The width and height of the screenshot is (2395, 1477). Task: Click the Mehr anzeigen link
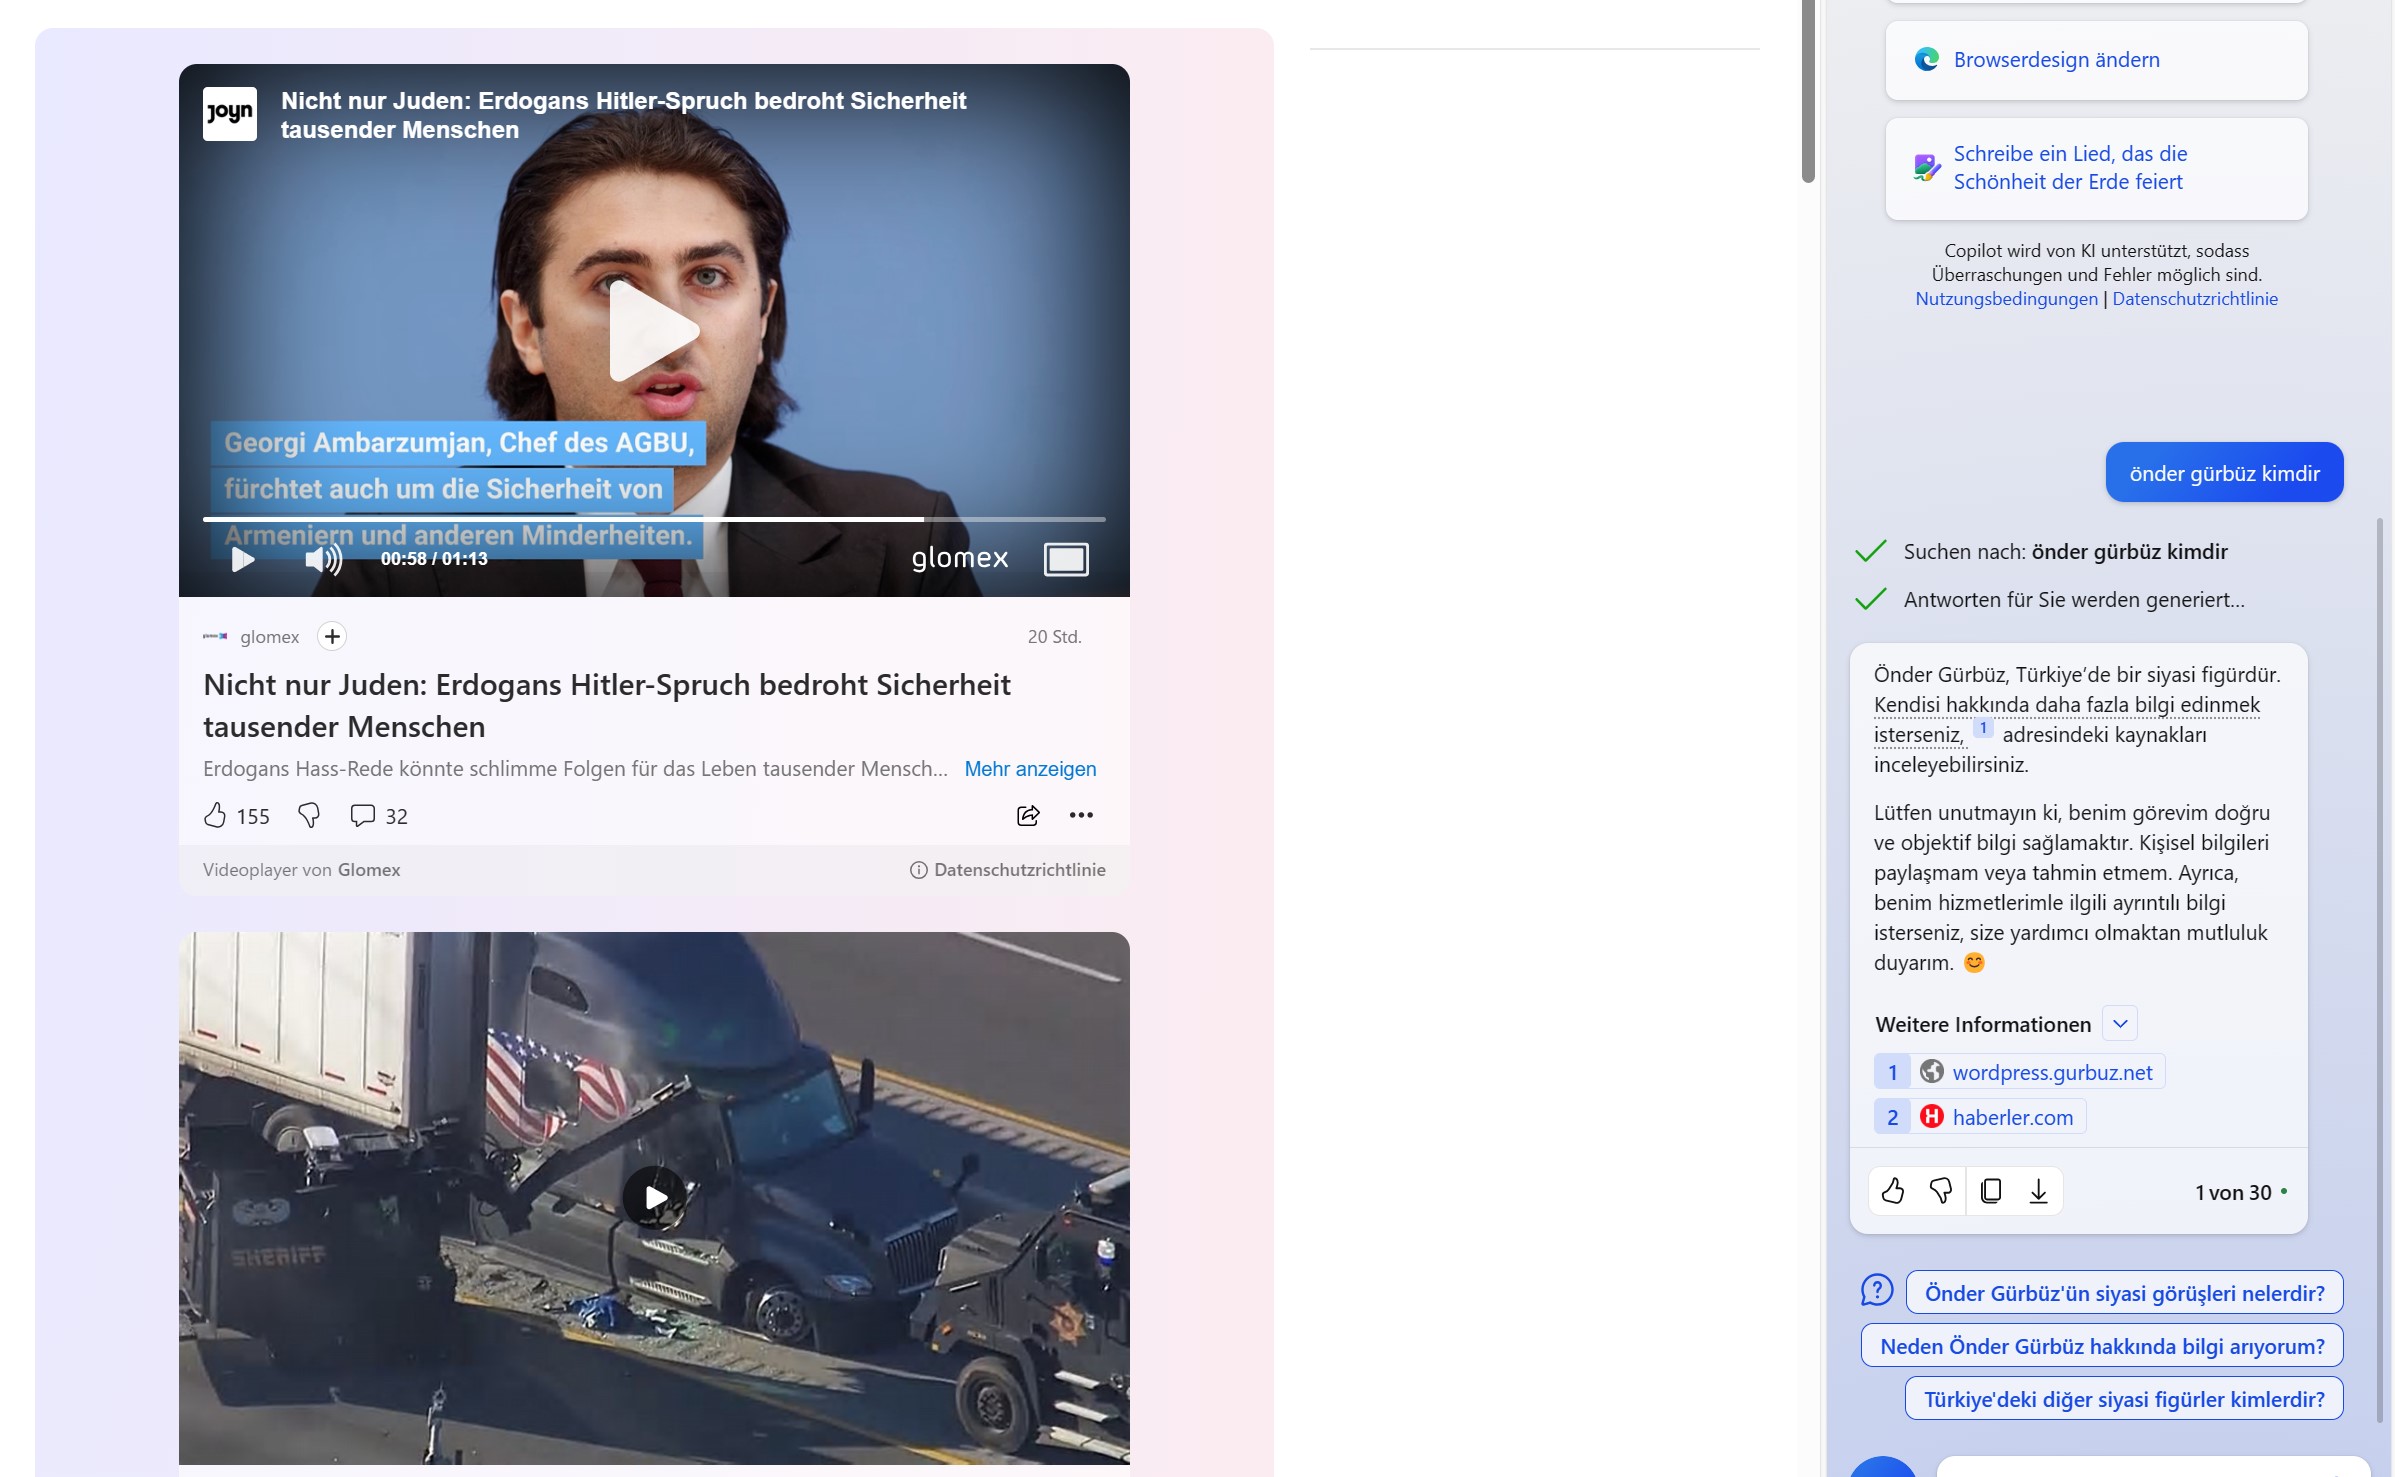coord(1030,768)
